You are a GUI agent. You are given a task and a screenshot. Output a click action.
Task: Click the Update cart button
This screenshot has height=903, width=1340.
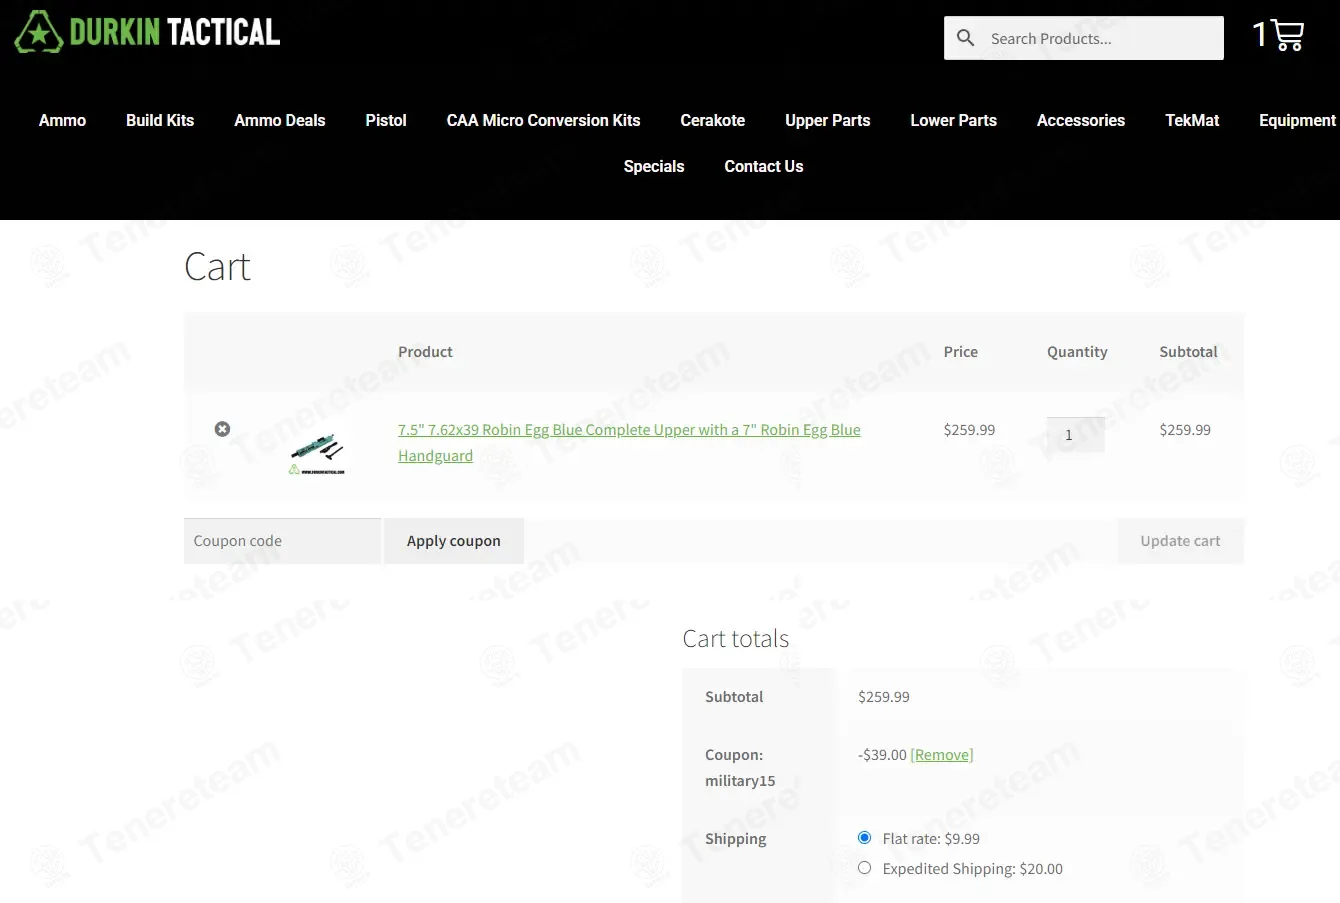(1180, 541)
